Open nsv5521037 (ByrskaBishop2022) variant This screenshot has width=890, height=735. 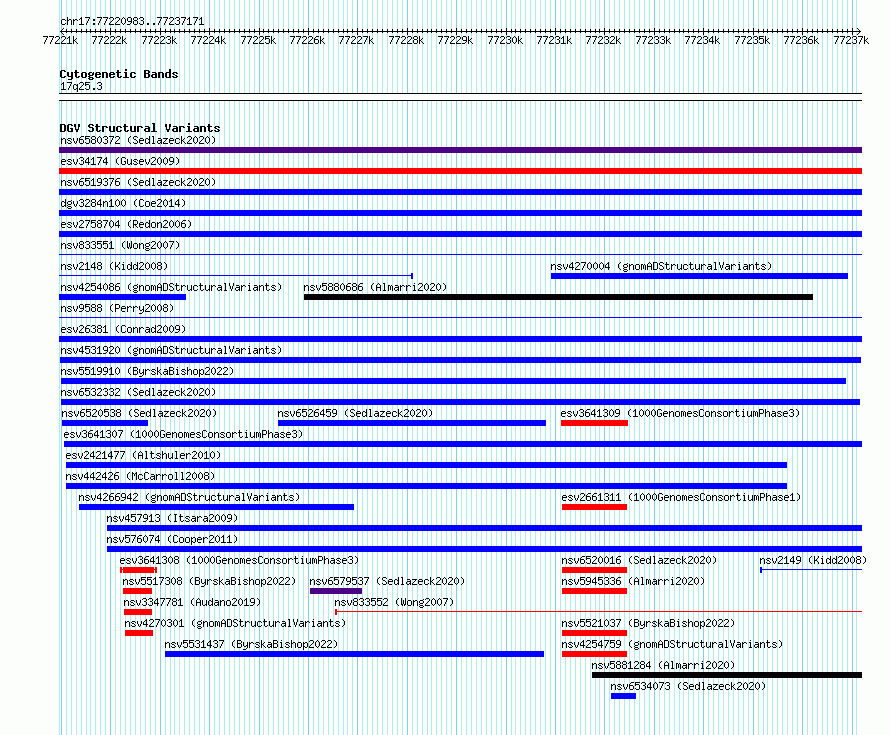648,623
